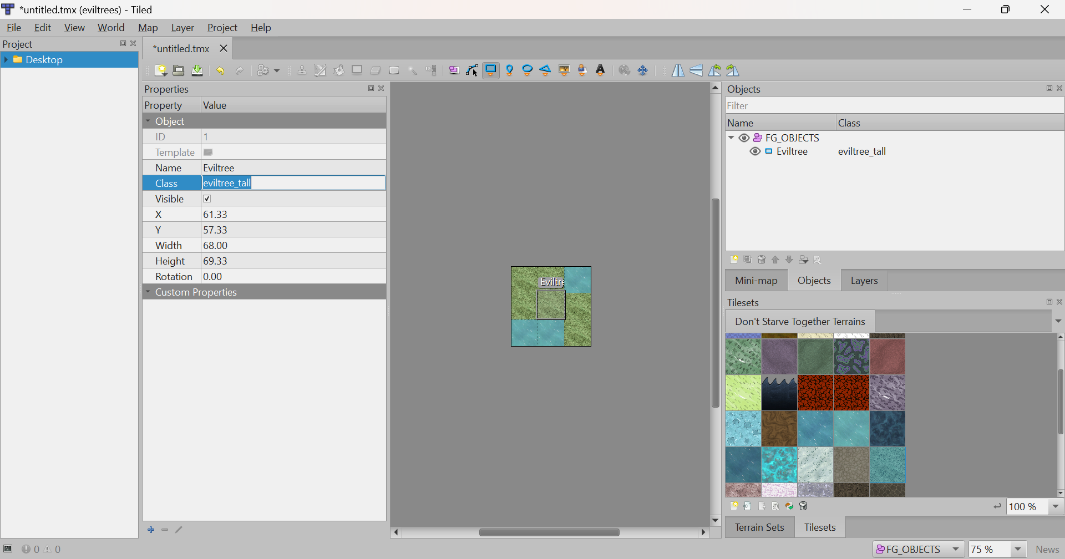The image size is (1065, 559).
Task: Select the Insert Rectangle tool
Action: (491, 71)
